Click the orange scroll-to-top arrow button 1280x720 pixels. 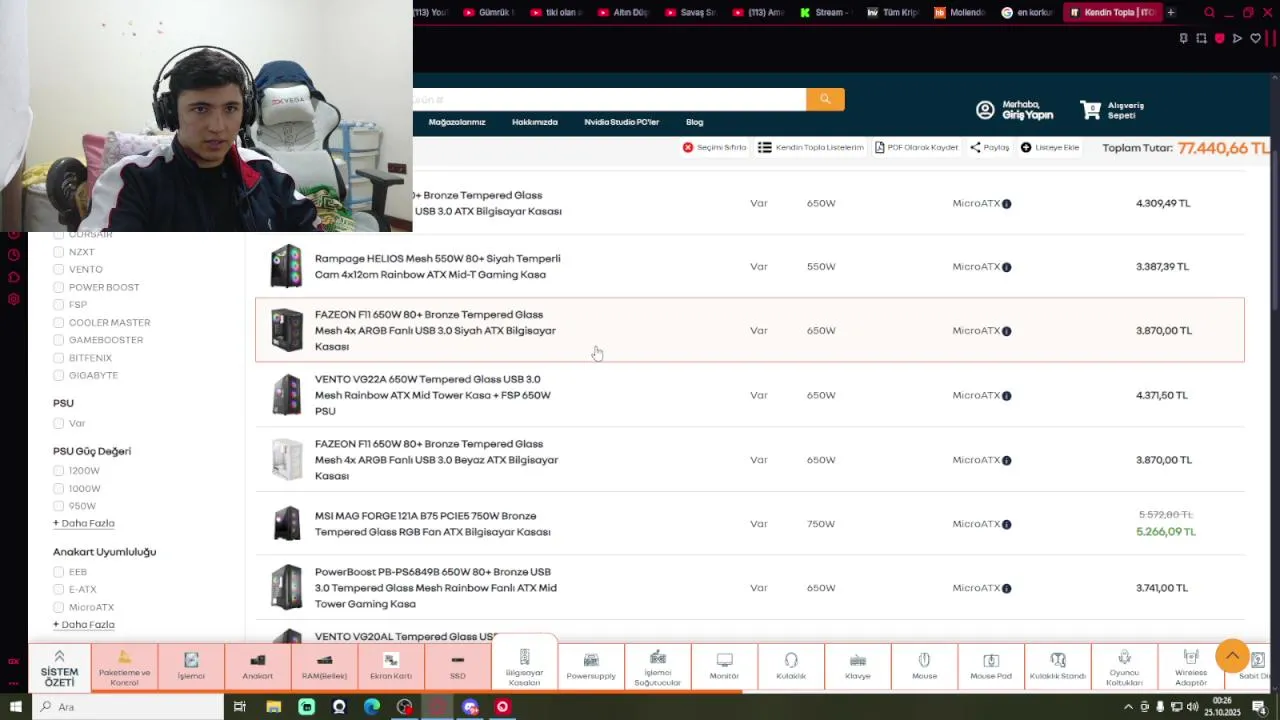point(1232,656)
